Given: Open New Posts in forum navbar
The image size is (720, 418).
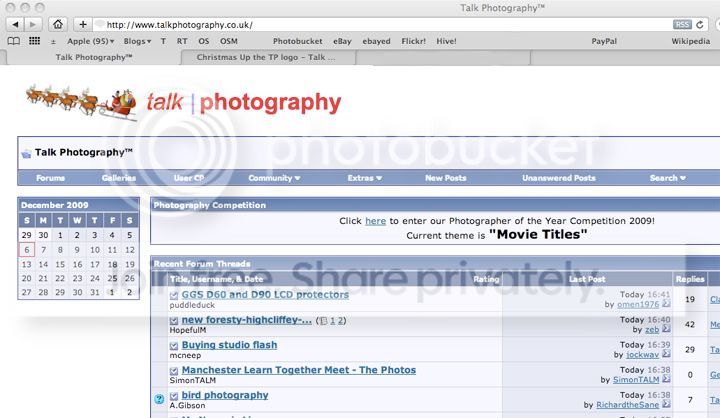Looking at the screenshot, I should point(445,178).
